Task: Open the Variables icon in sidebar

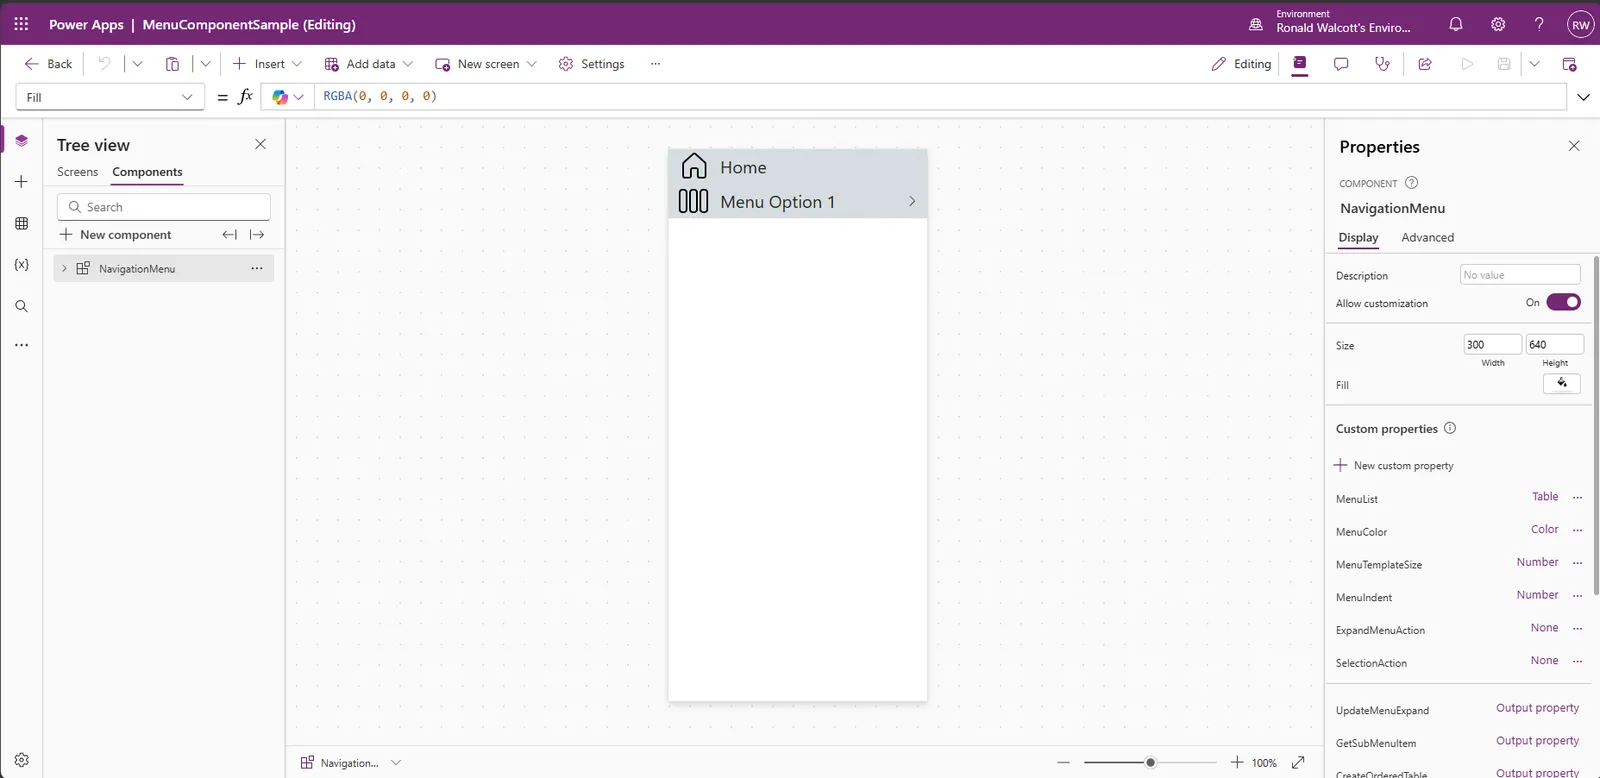Action: [x=21, y=265]
